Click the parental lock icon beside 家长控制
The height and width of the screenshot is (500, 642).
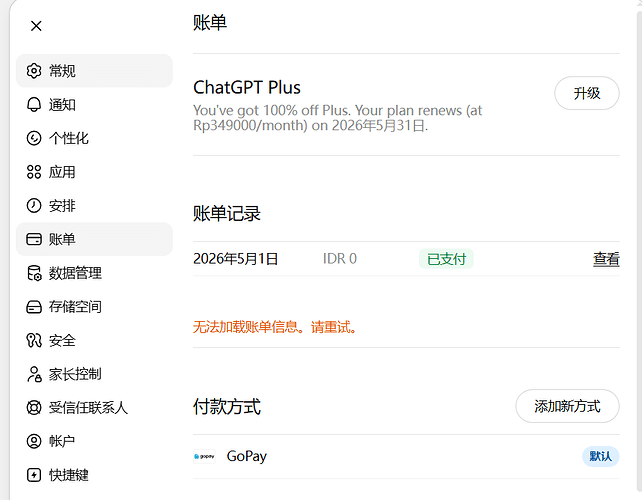pyautogui.click(x=34, y=374)
